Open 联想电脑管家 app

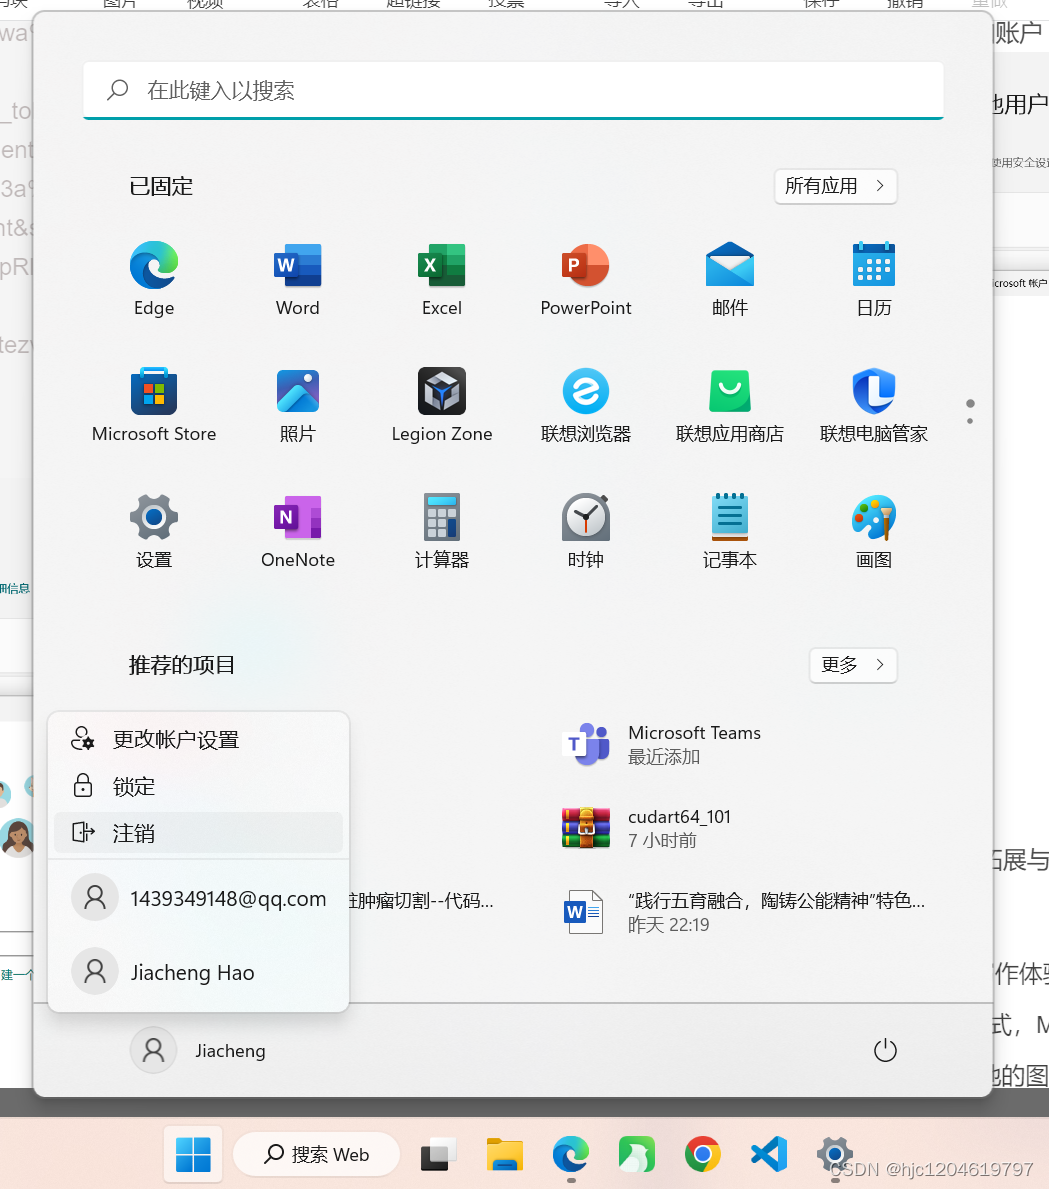[874, 404]
